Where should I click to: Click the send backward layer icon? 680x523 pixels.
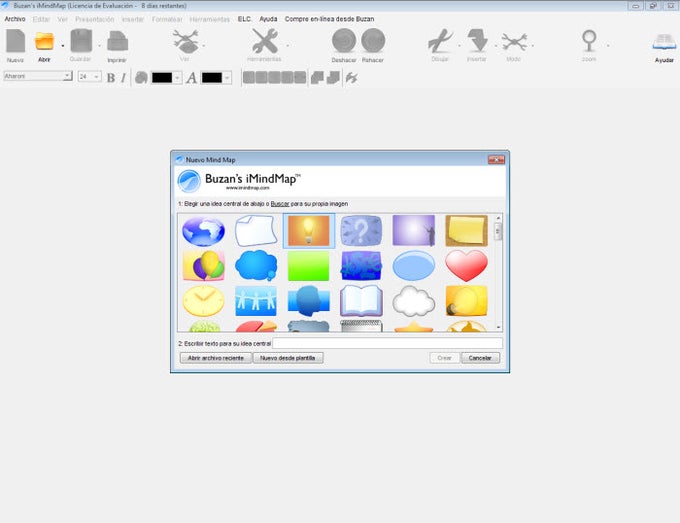tap(333, 78)
